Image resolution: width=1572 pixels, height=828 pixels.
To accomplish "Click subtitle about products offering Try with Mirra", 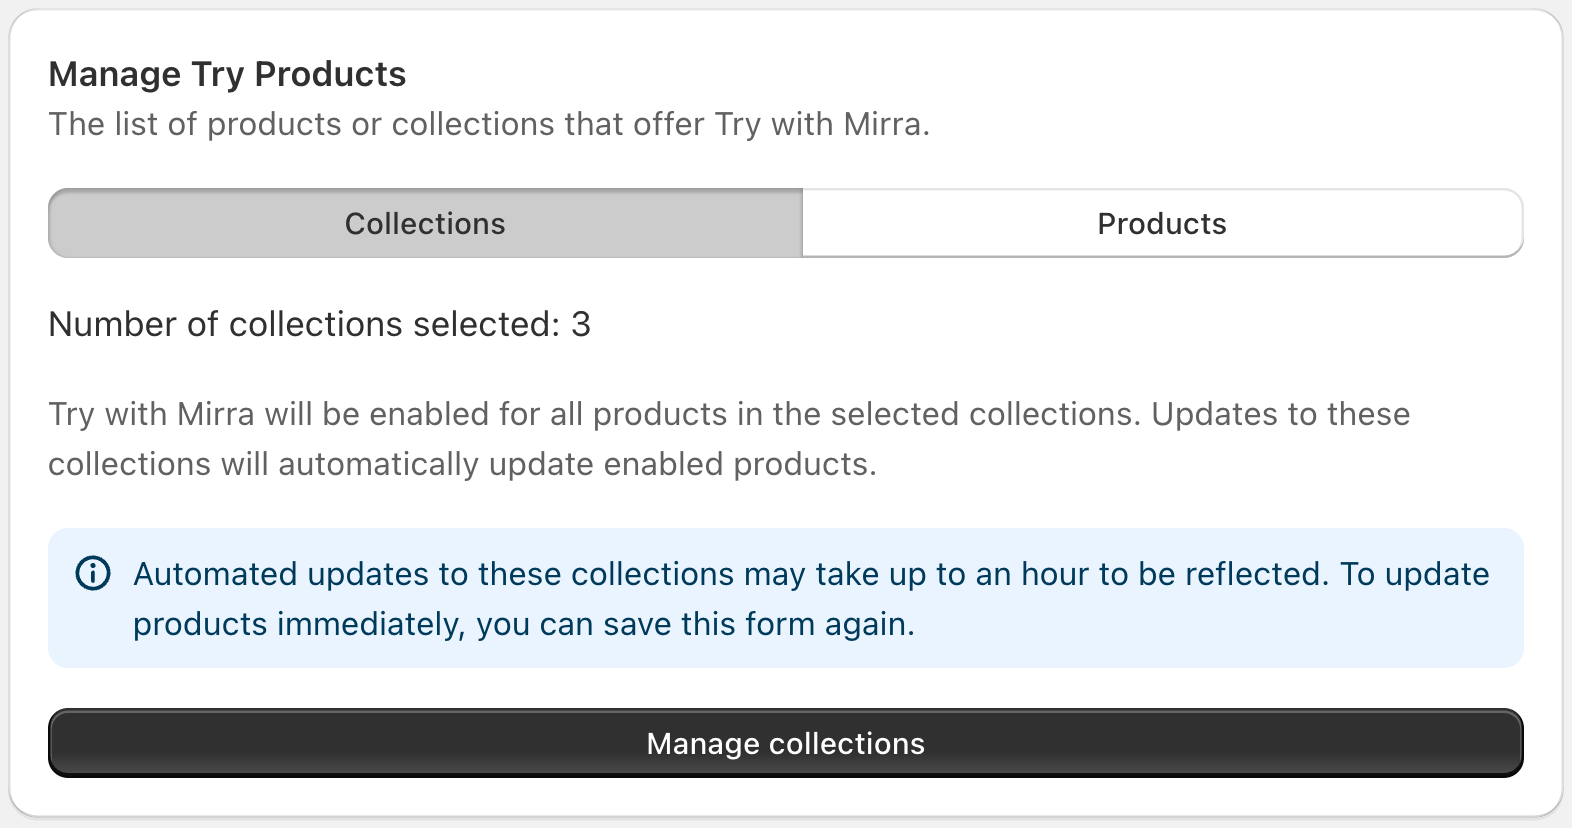I will pyautogui.click(x=489, y=124).
